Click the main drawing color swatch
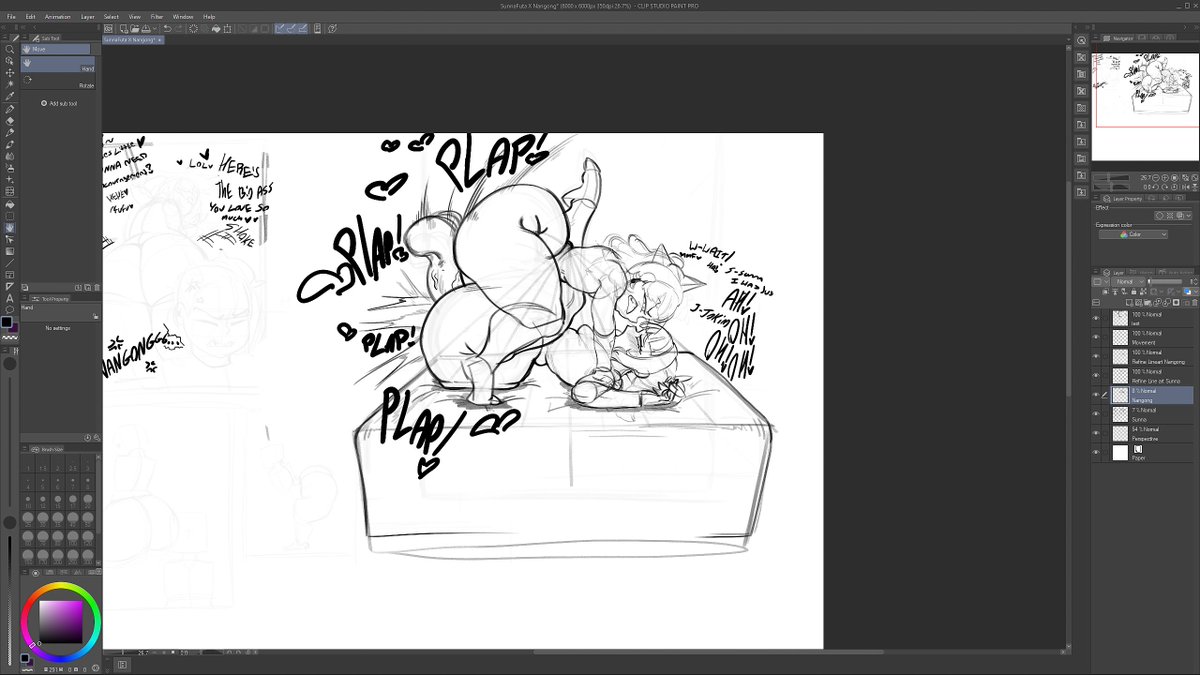This screenshot has height=675, width=1200. 7,322
